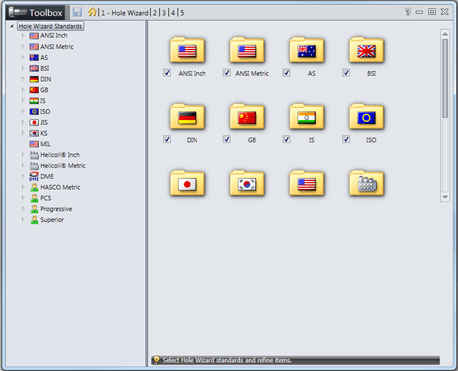
Task: Click the Save icon in toolbar
Action: [77, 12]
